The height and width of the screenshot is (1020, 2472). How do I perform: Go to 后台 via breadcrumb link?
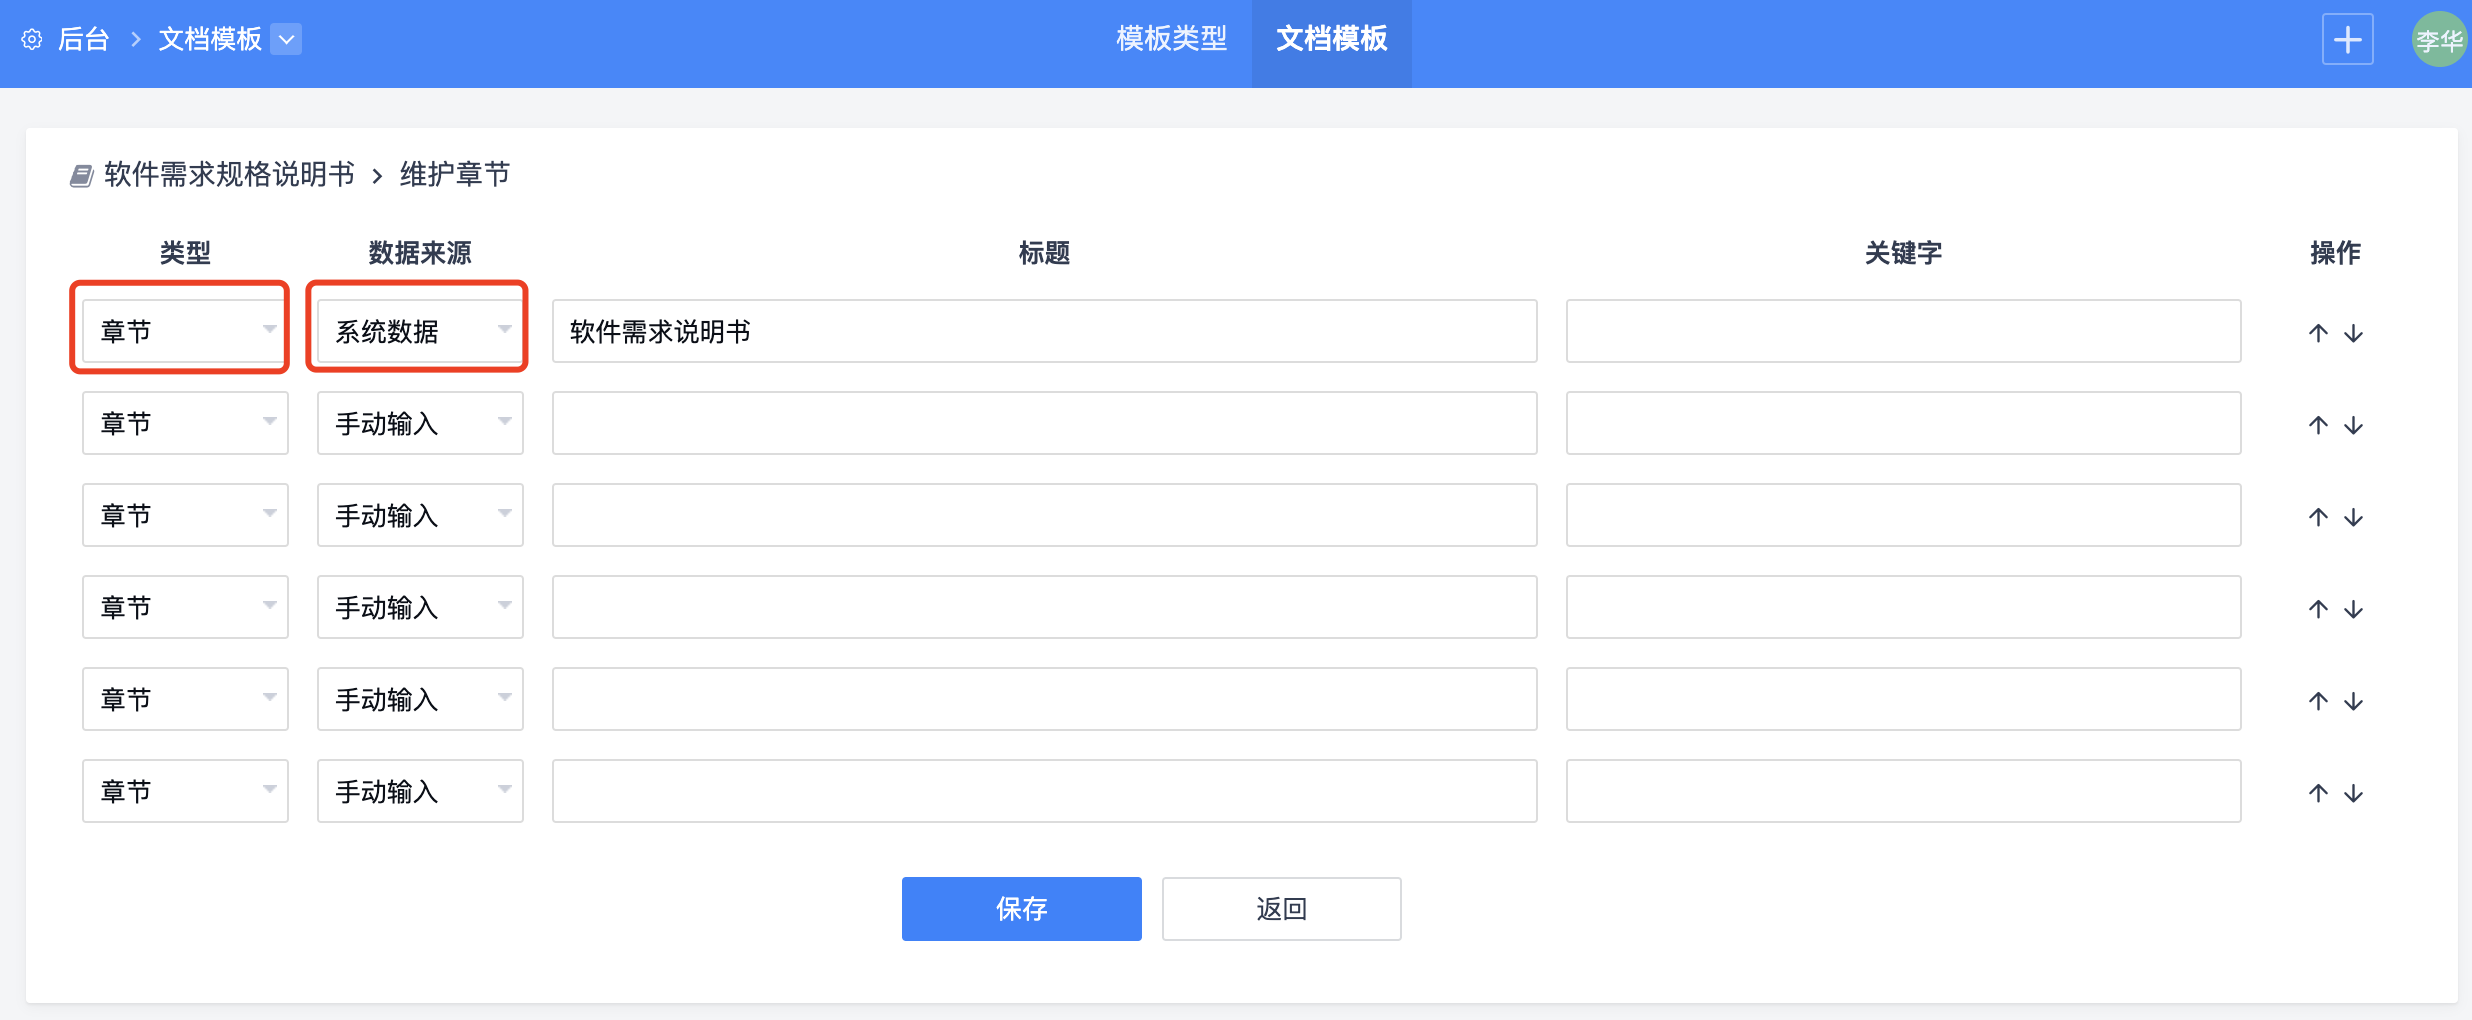click(x=84, y=40)
